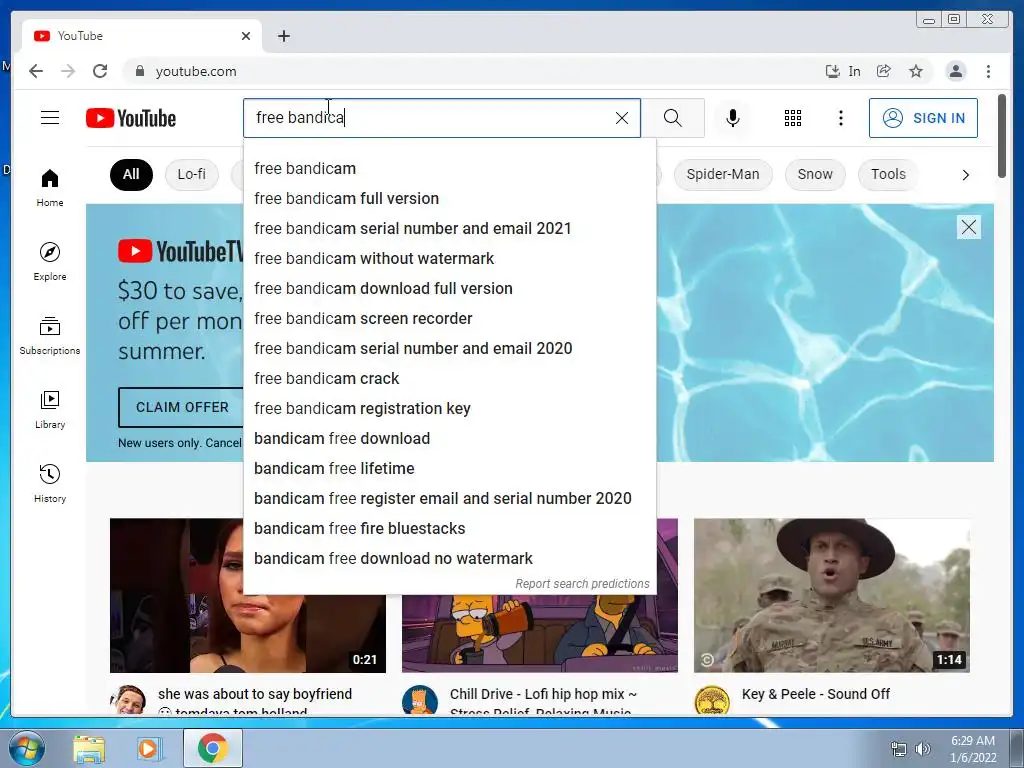Open Explore in the sidebar
Image resolution: width=1024 pixels, height=768 pixels.
(x=50, y=261)
